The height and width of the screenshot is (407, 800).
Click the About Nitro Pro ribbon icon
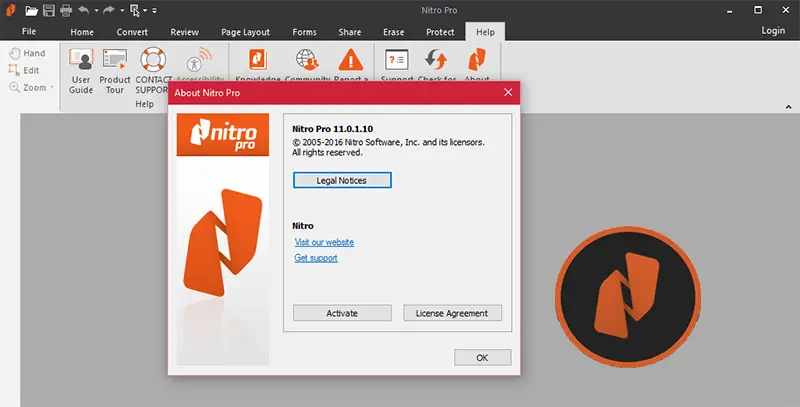[477, 60]
